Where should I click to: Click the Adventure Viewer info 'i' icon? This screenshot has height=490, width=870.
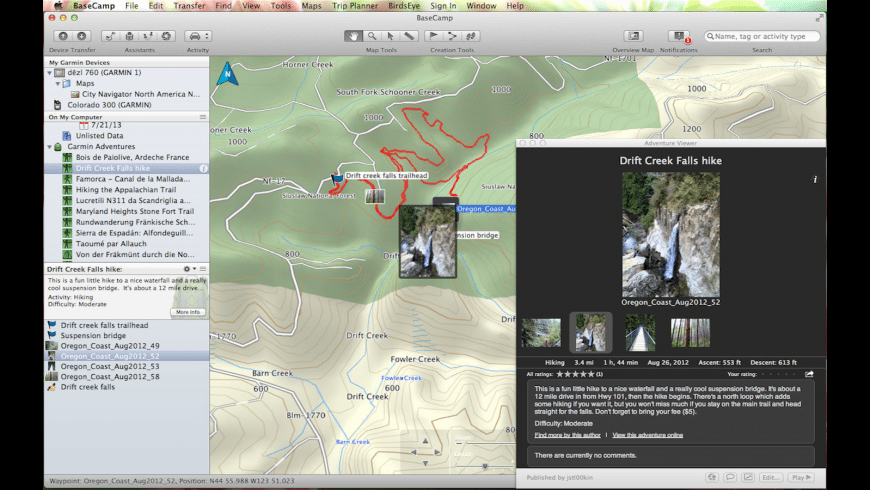point(815,179)
